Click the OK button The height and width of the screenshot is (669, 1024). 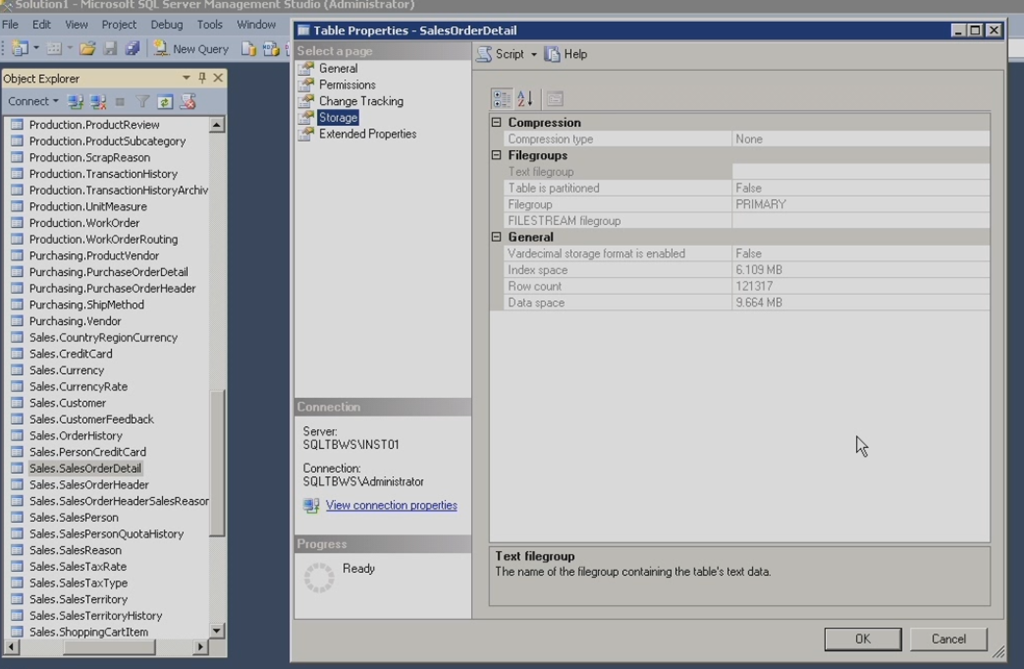click(x=863, y=639)
